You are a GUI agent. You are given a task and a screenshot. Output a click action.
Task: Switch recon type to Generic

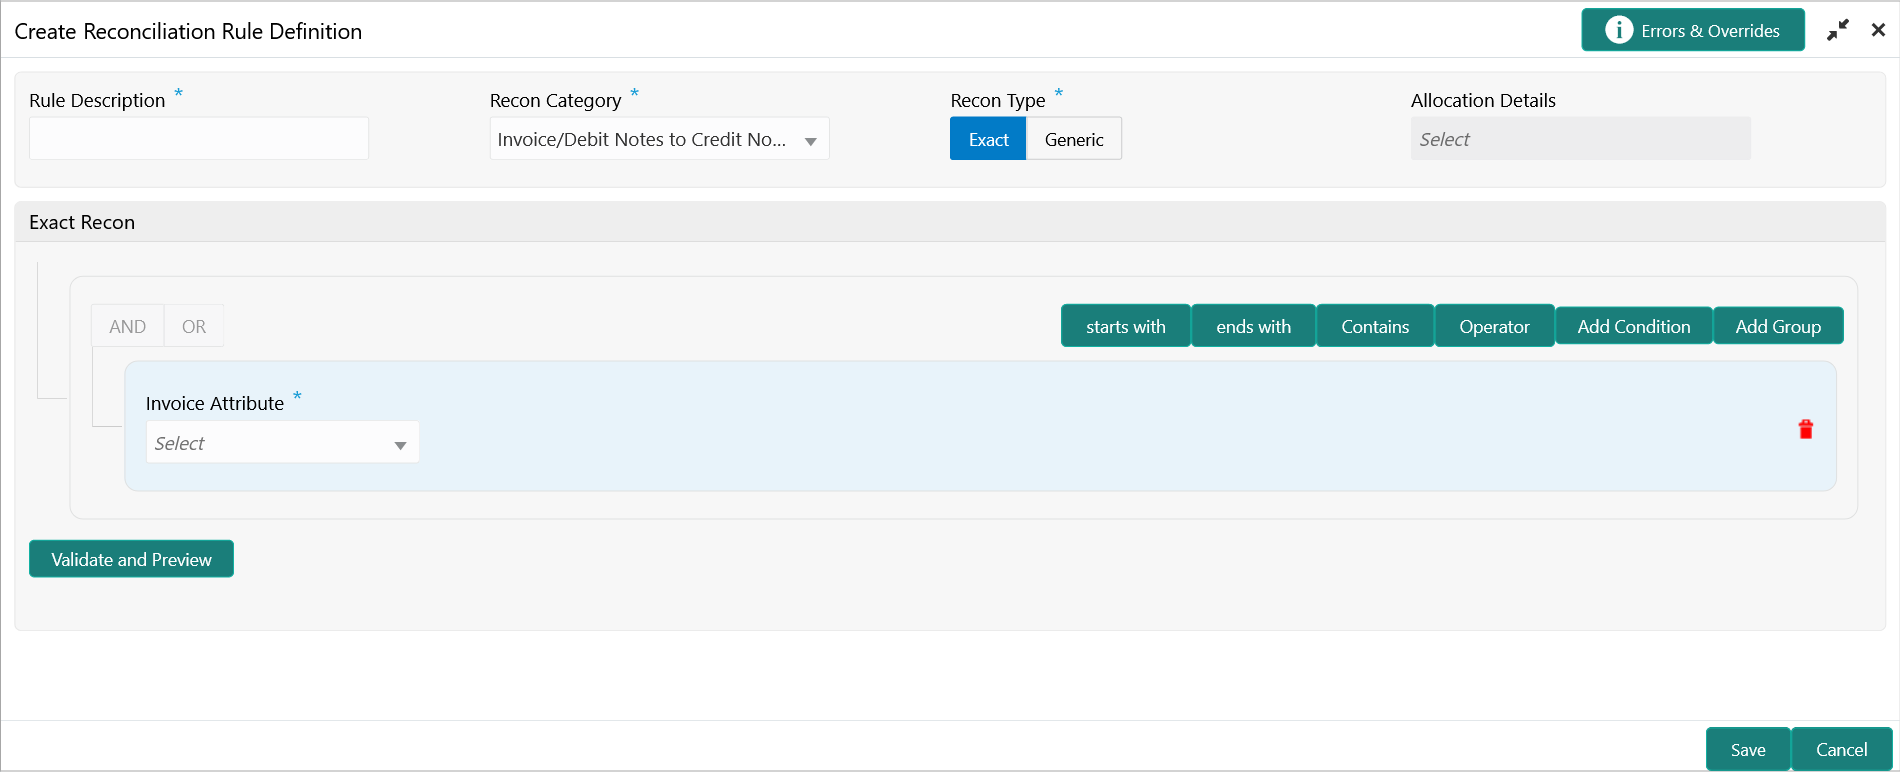point(1074,139)
